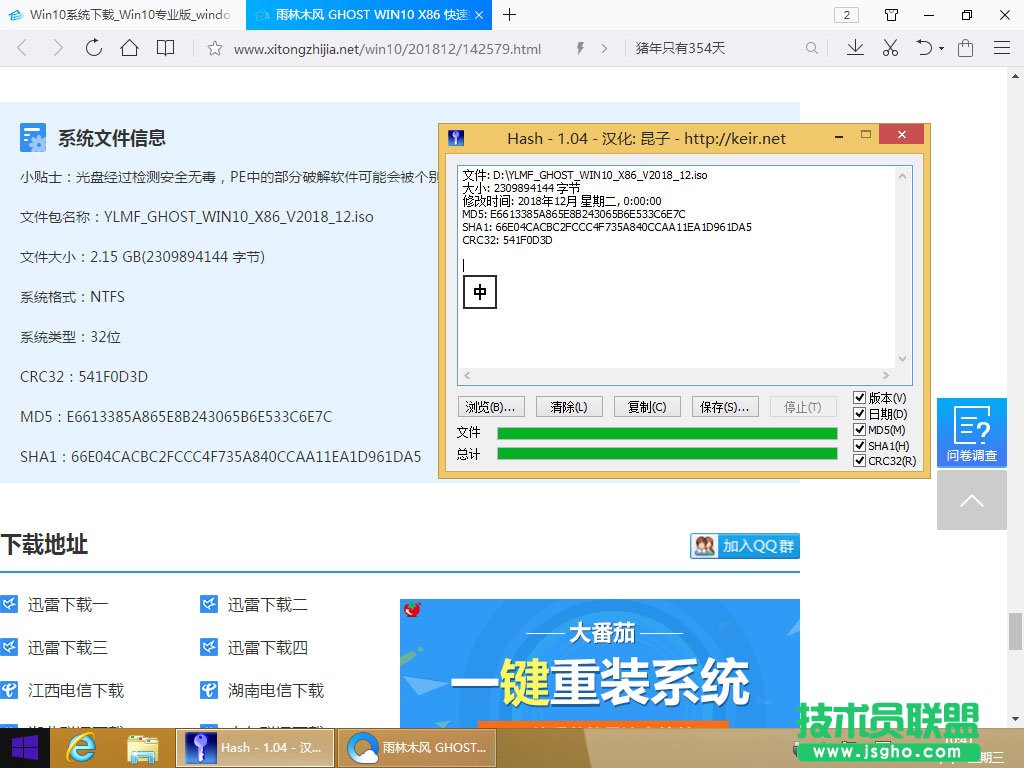Open the Hash app from the taskbar

click(255, 748)
